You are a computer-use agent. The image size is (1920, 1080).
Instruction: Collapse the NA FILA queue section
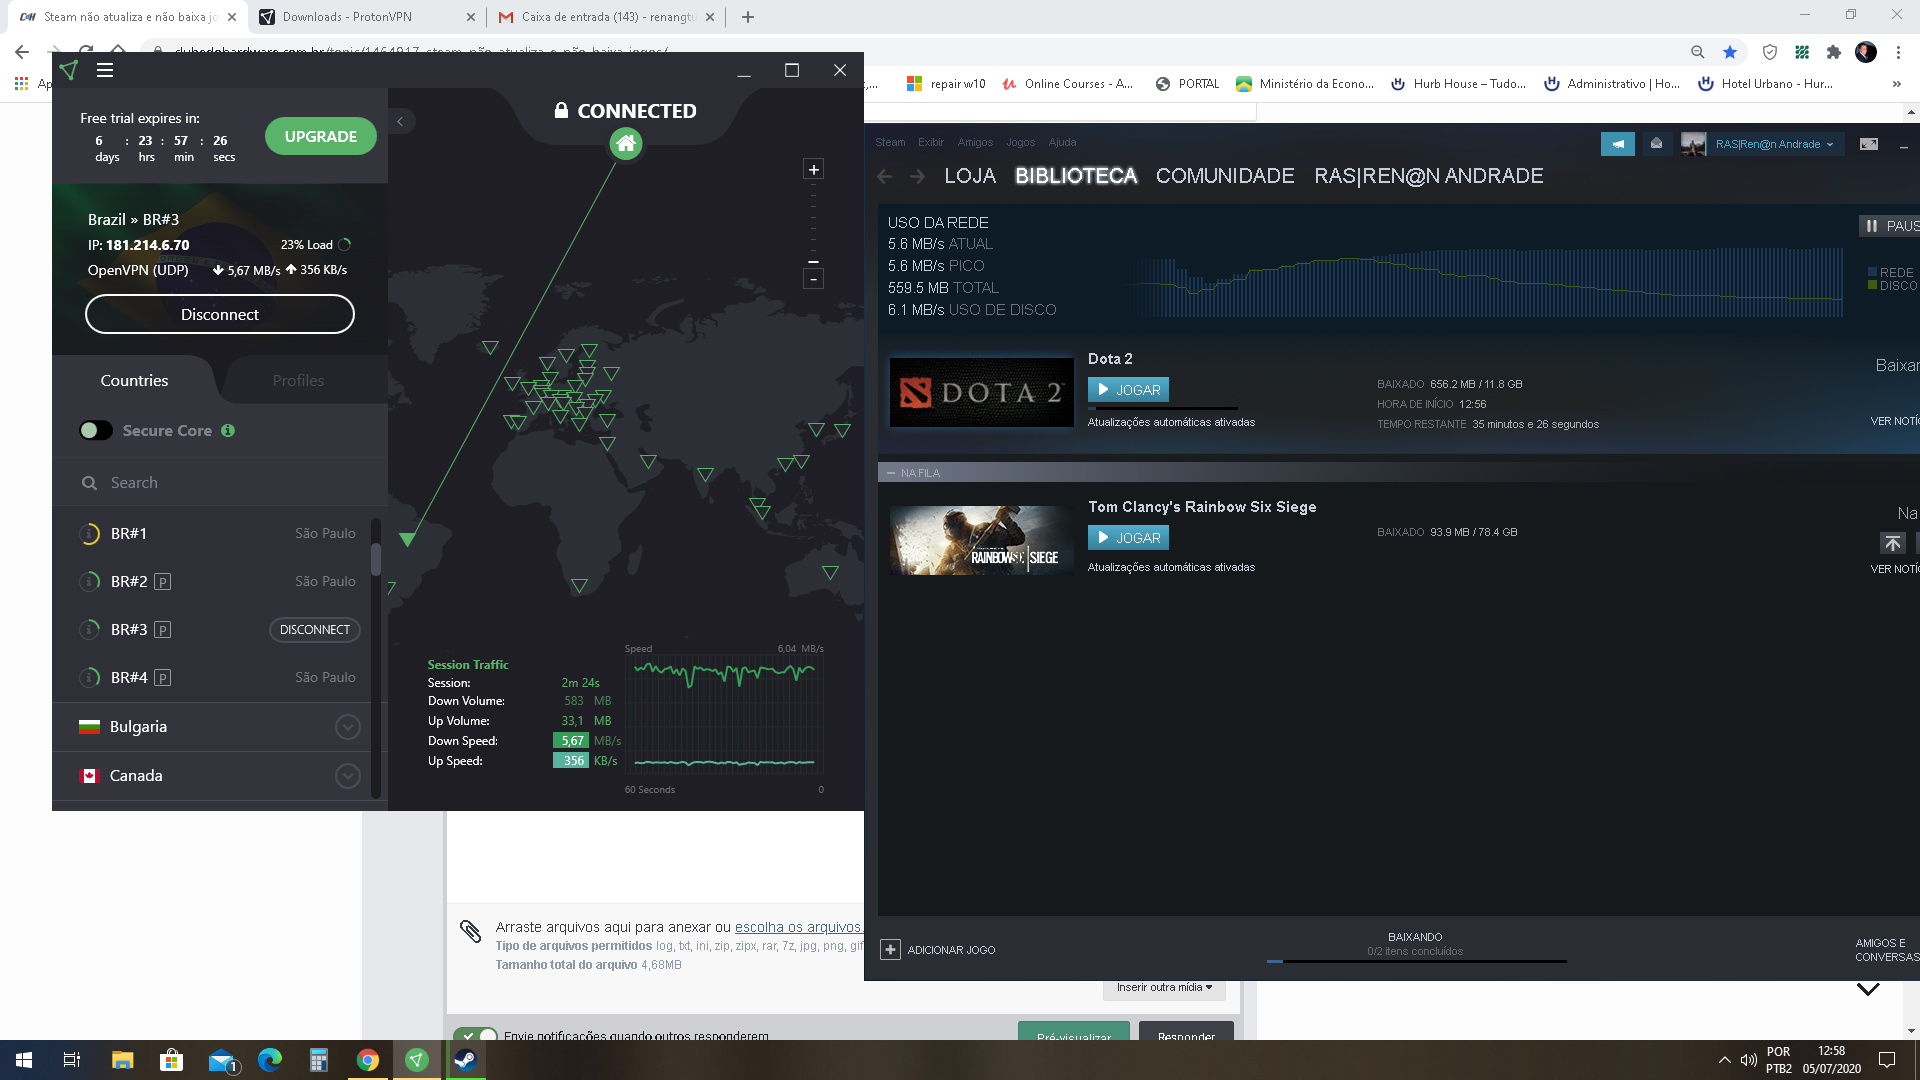click(x=890, y=473)
